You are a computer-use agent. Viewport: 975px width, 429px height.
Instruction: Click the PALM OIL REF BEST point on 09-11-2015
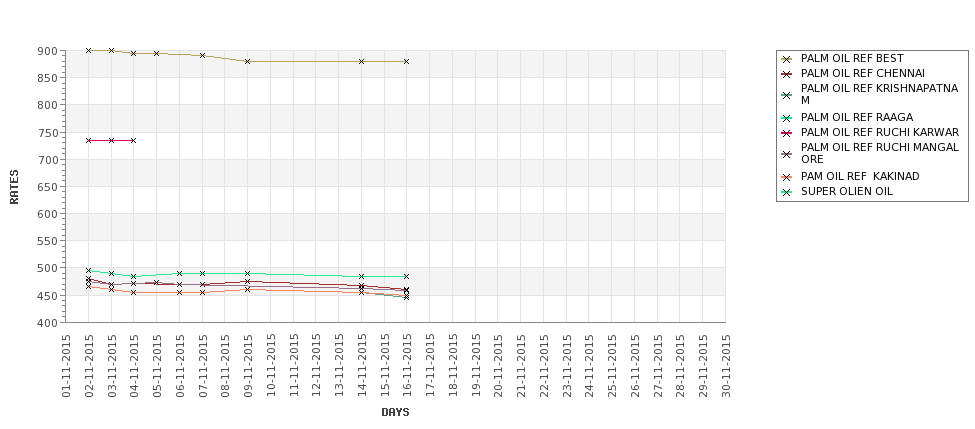pyautogui.click(x=247, y=62)
